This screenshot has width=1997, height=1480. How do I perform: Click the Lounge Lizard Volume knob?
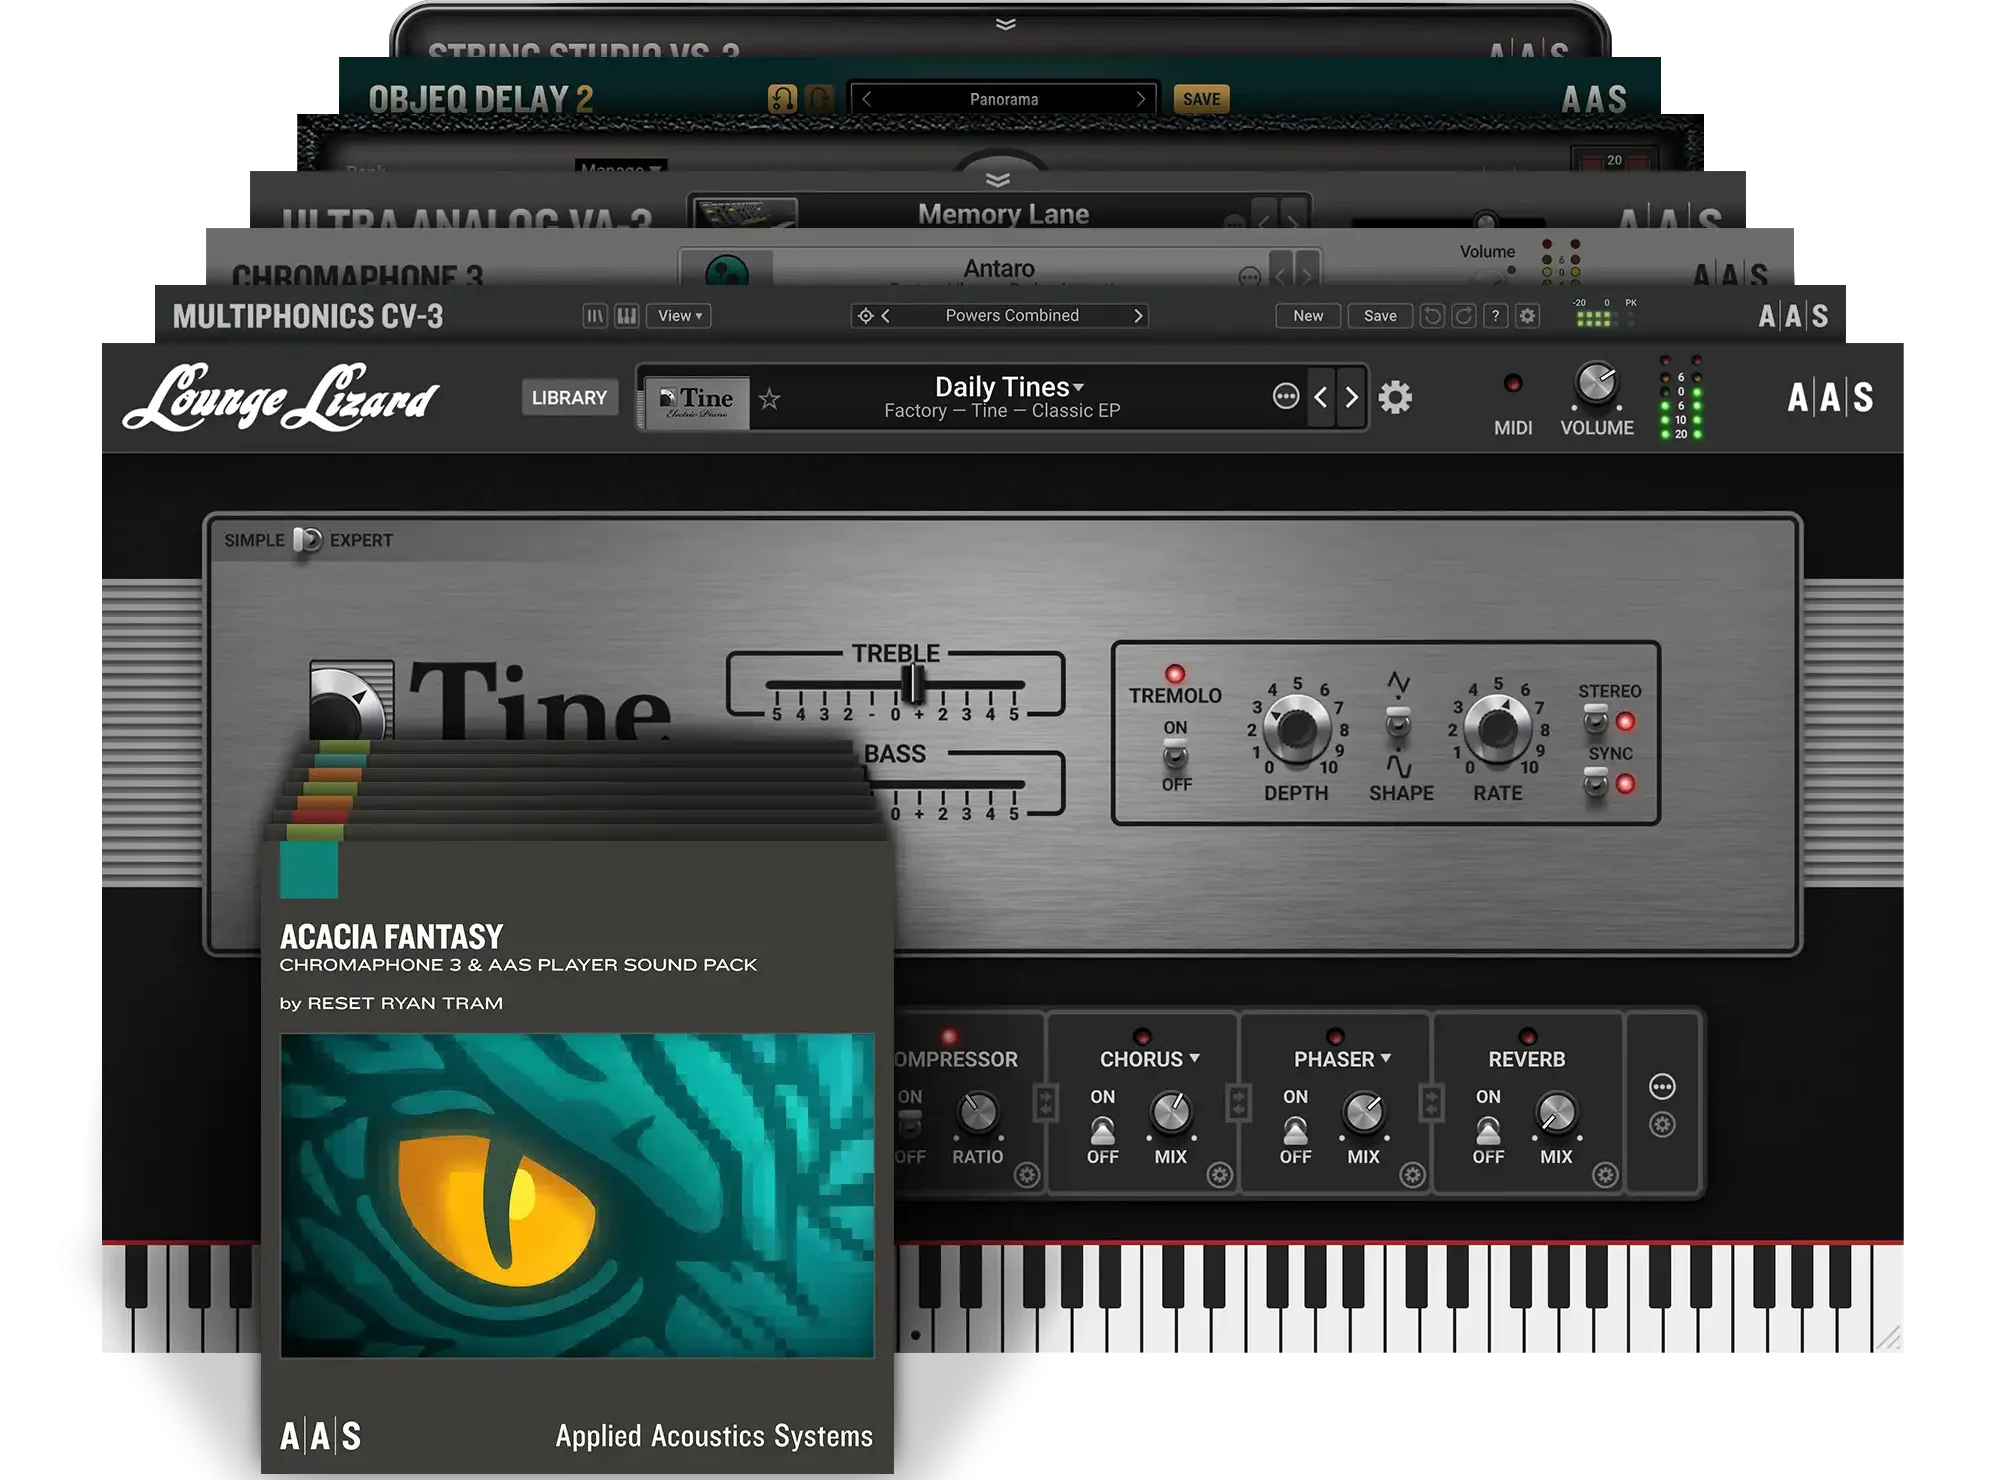[x=1596, y=384]
